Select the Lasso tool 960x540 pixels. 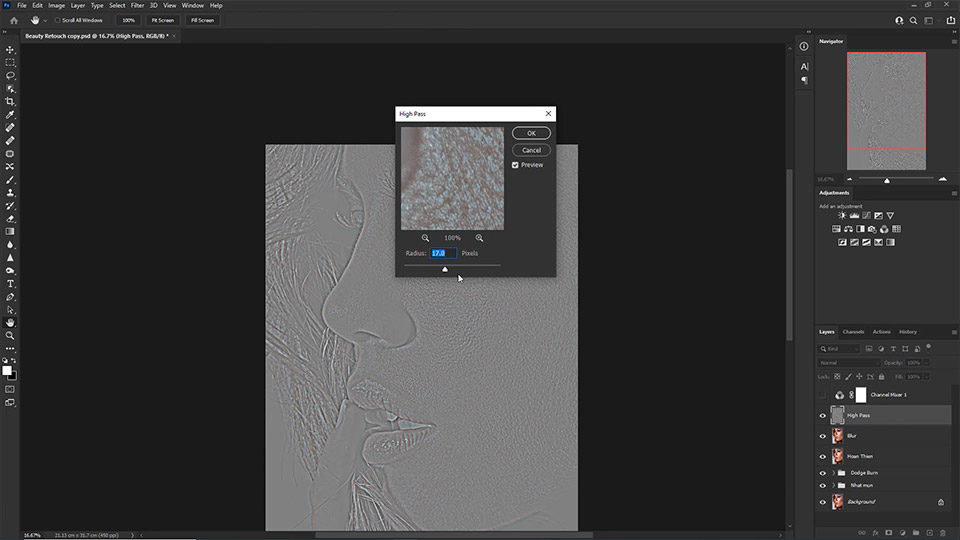(10, 75)
